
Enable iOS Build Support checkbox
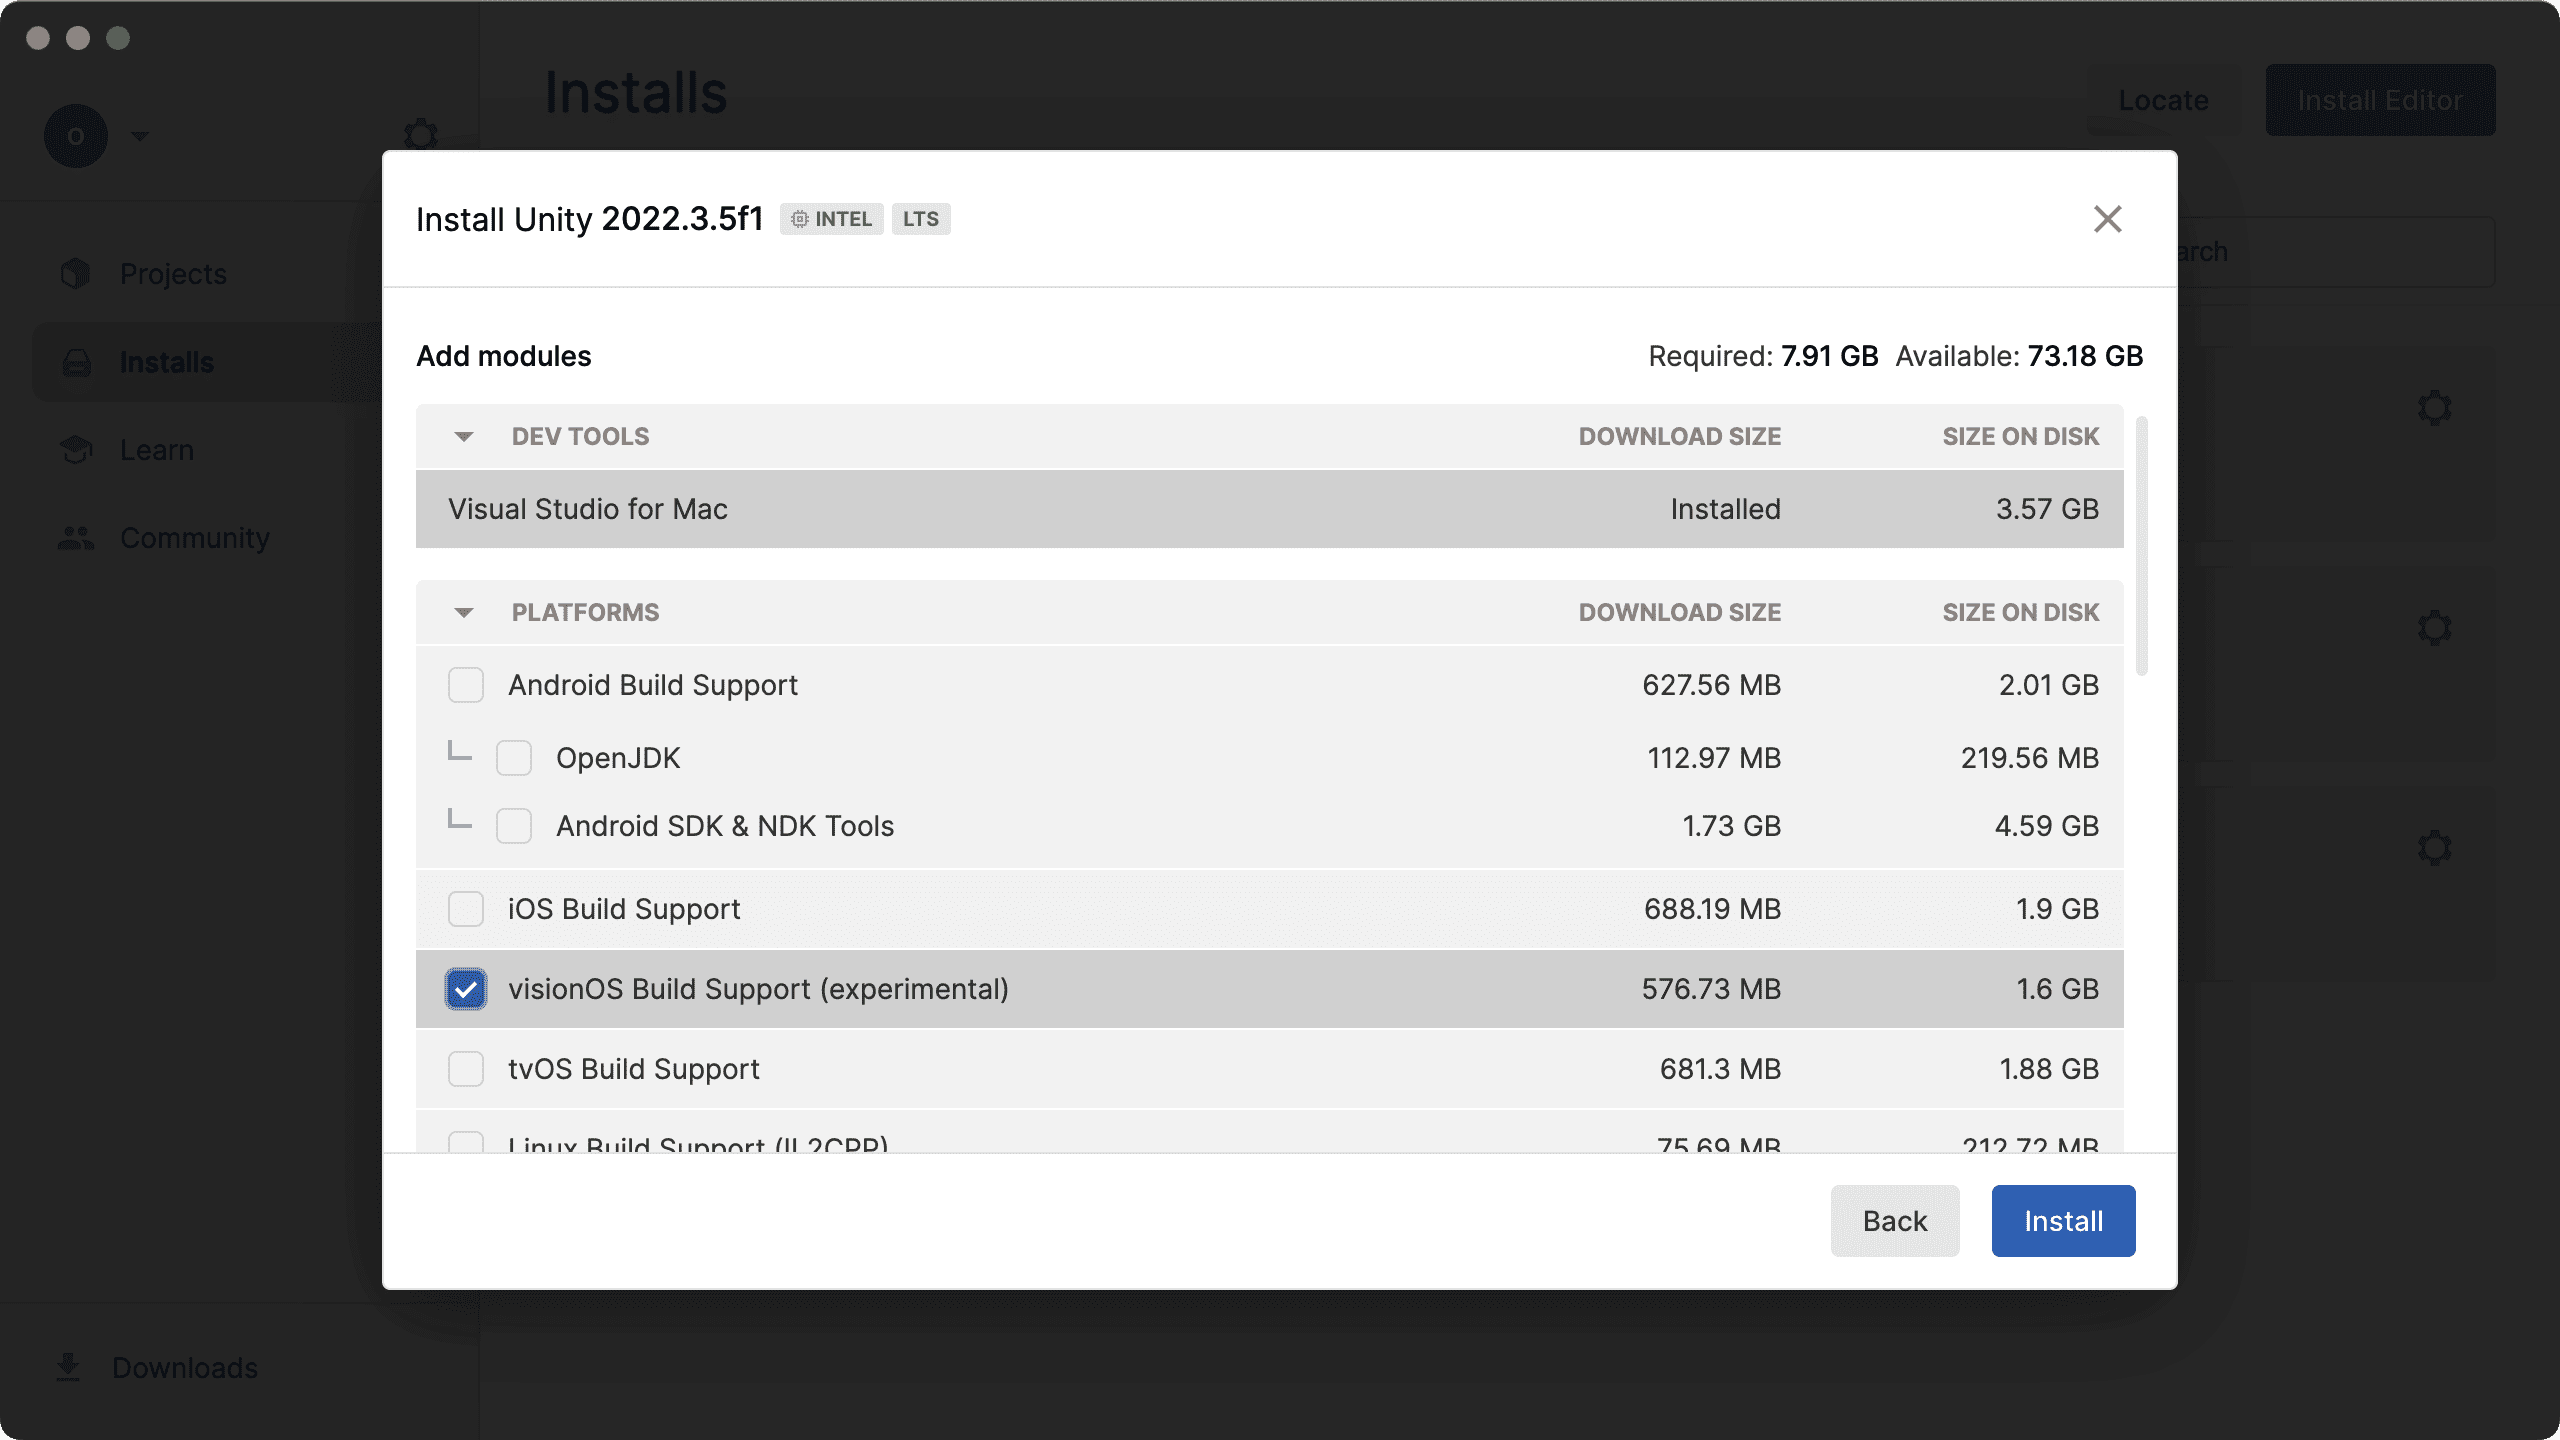coord(466,909)
